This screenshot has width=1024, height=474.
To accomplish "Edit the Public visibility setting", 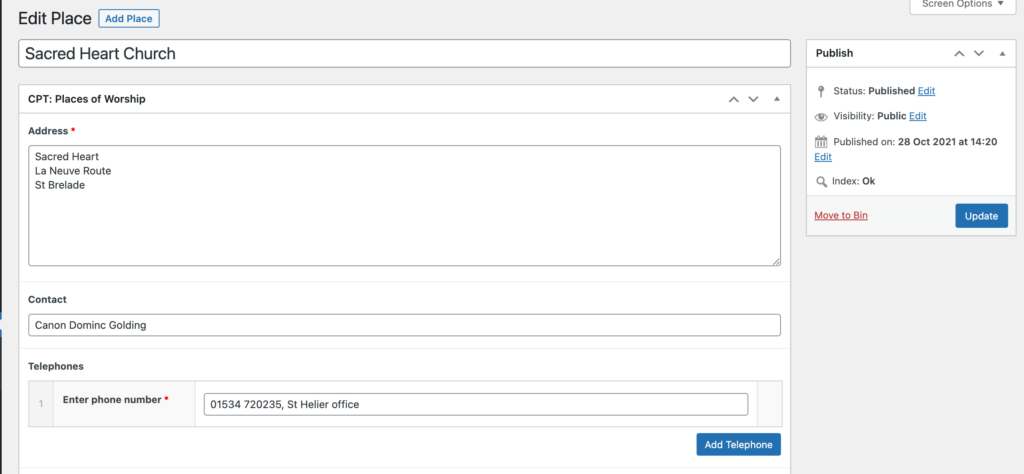I will tap(917, 116).
